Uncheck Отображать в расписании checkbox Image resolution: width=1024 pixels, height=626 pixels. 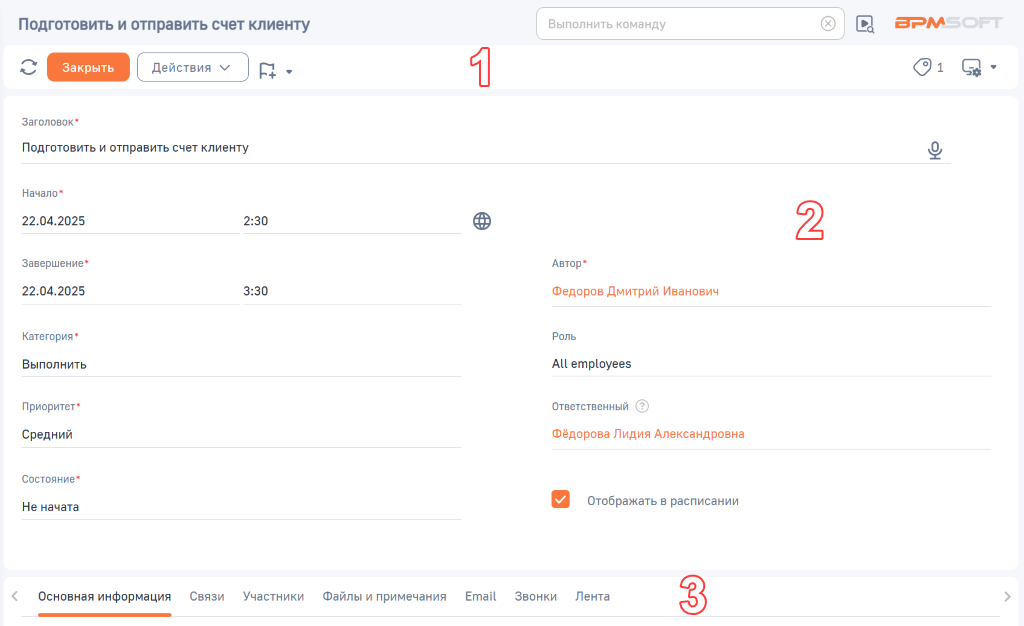coord(560,499)
